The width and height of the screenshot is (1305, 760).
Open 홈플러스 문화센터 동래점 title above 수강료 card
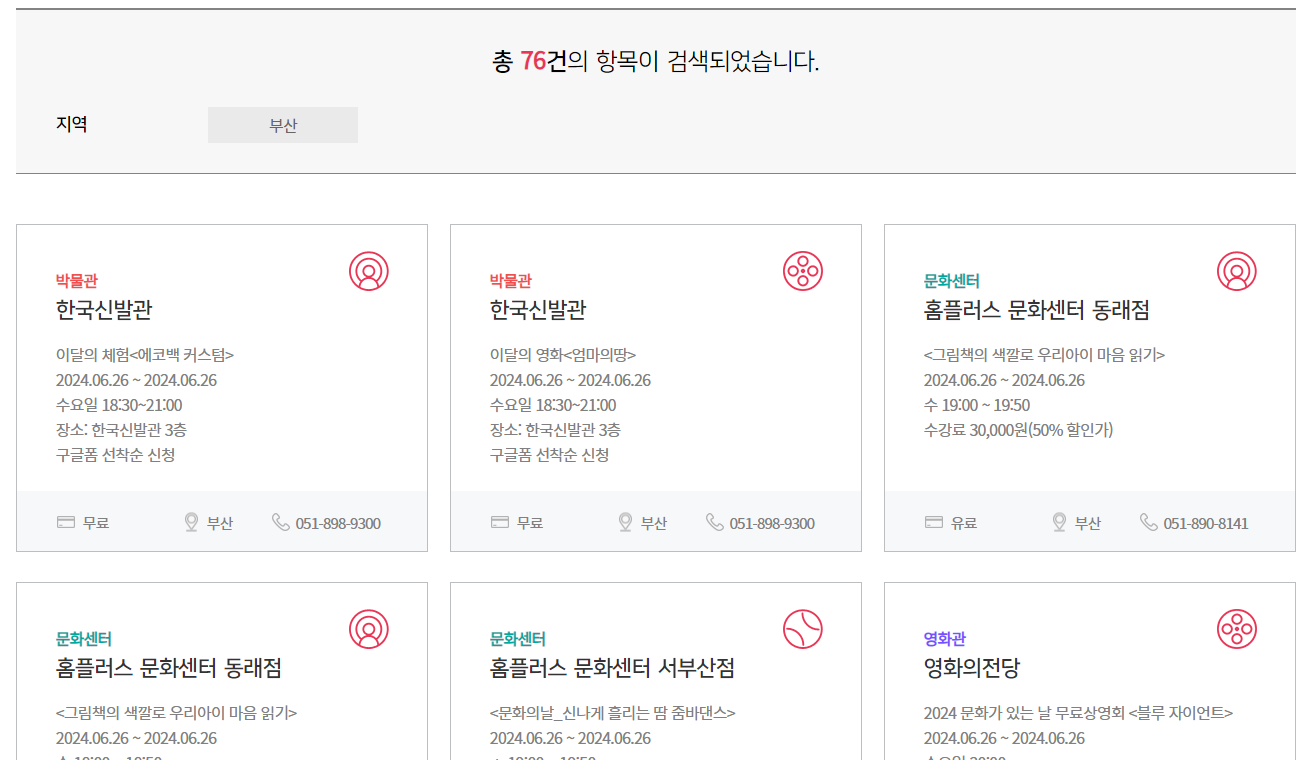coord(1037,310)
